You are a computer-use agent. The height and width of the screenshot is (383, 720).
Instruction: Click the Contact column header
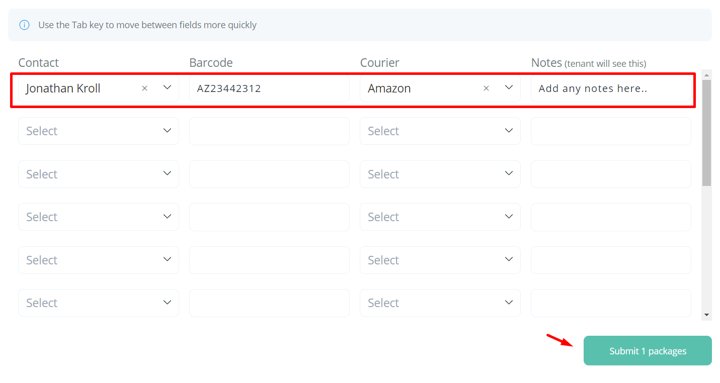(x=39, y=62)
